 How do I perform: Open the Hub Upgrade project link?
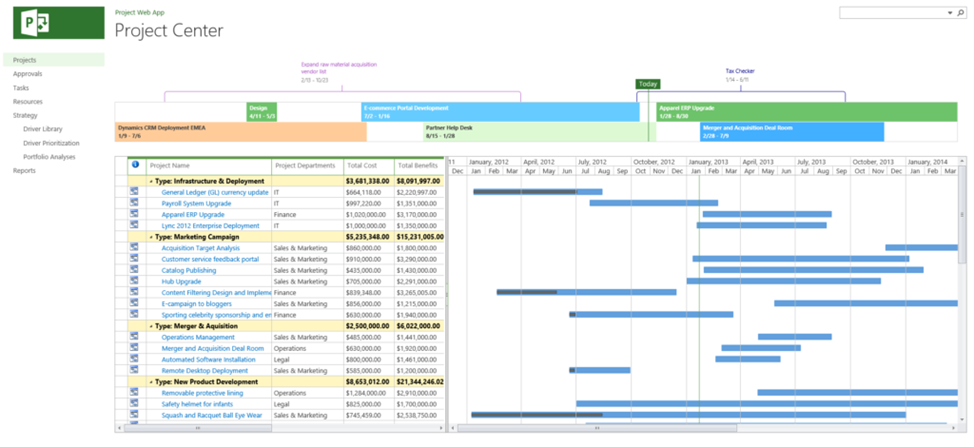[180, 282]
